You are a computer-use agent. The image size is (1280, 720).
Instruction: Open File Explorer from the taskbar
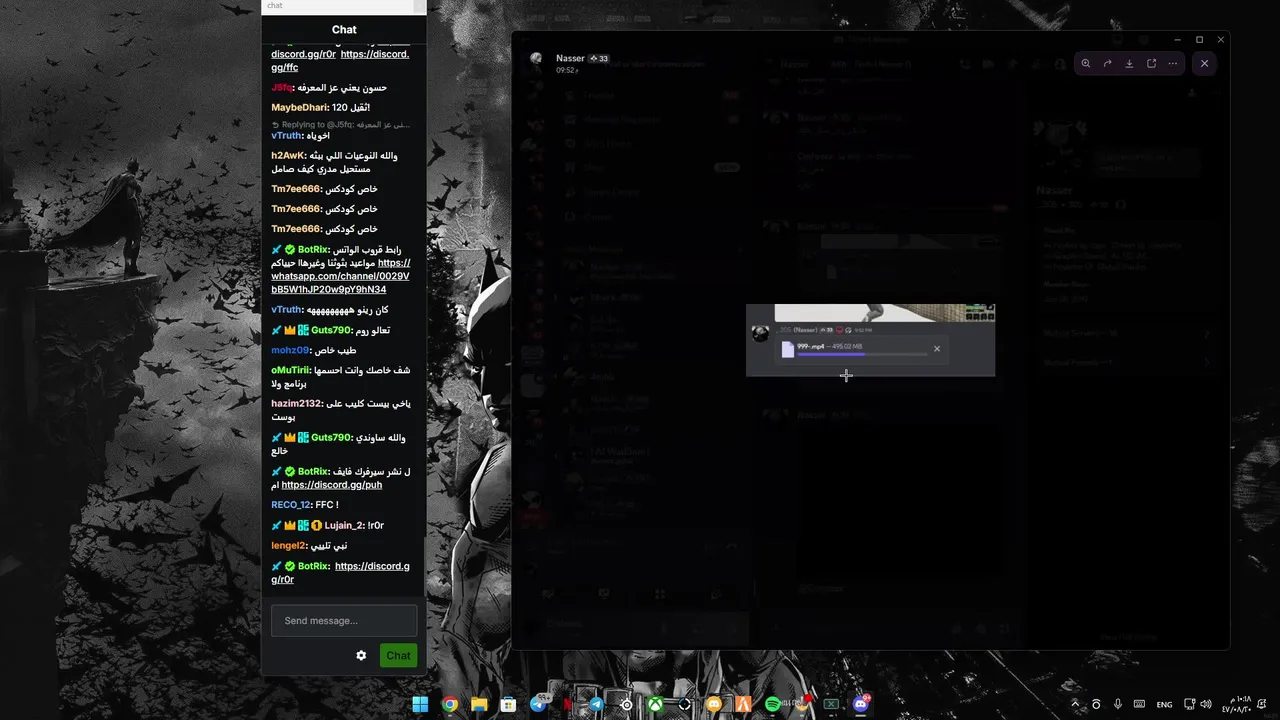tap(479, 704)
